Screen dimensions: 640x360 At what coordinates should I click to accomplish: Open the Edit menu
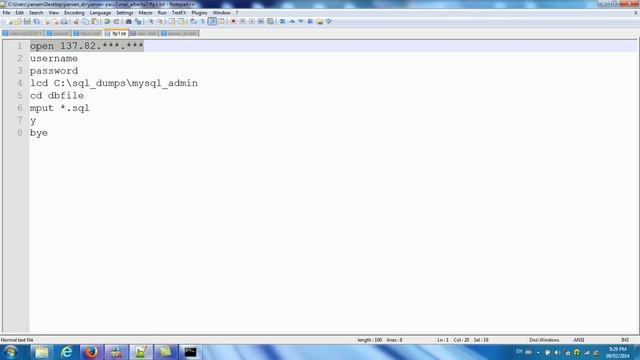[x=19, y=13]
